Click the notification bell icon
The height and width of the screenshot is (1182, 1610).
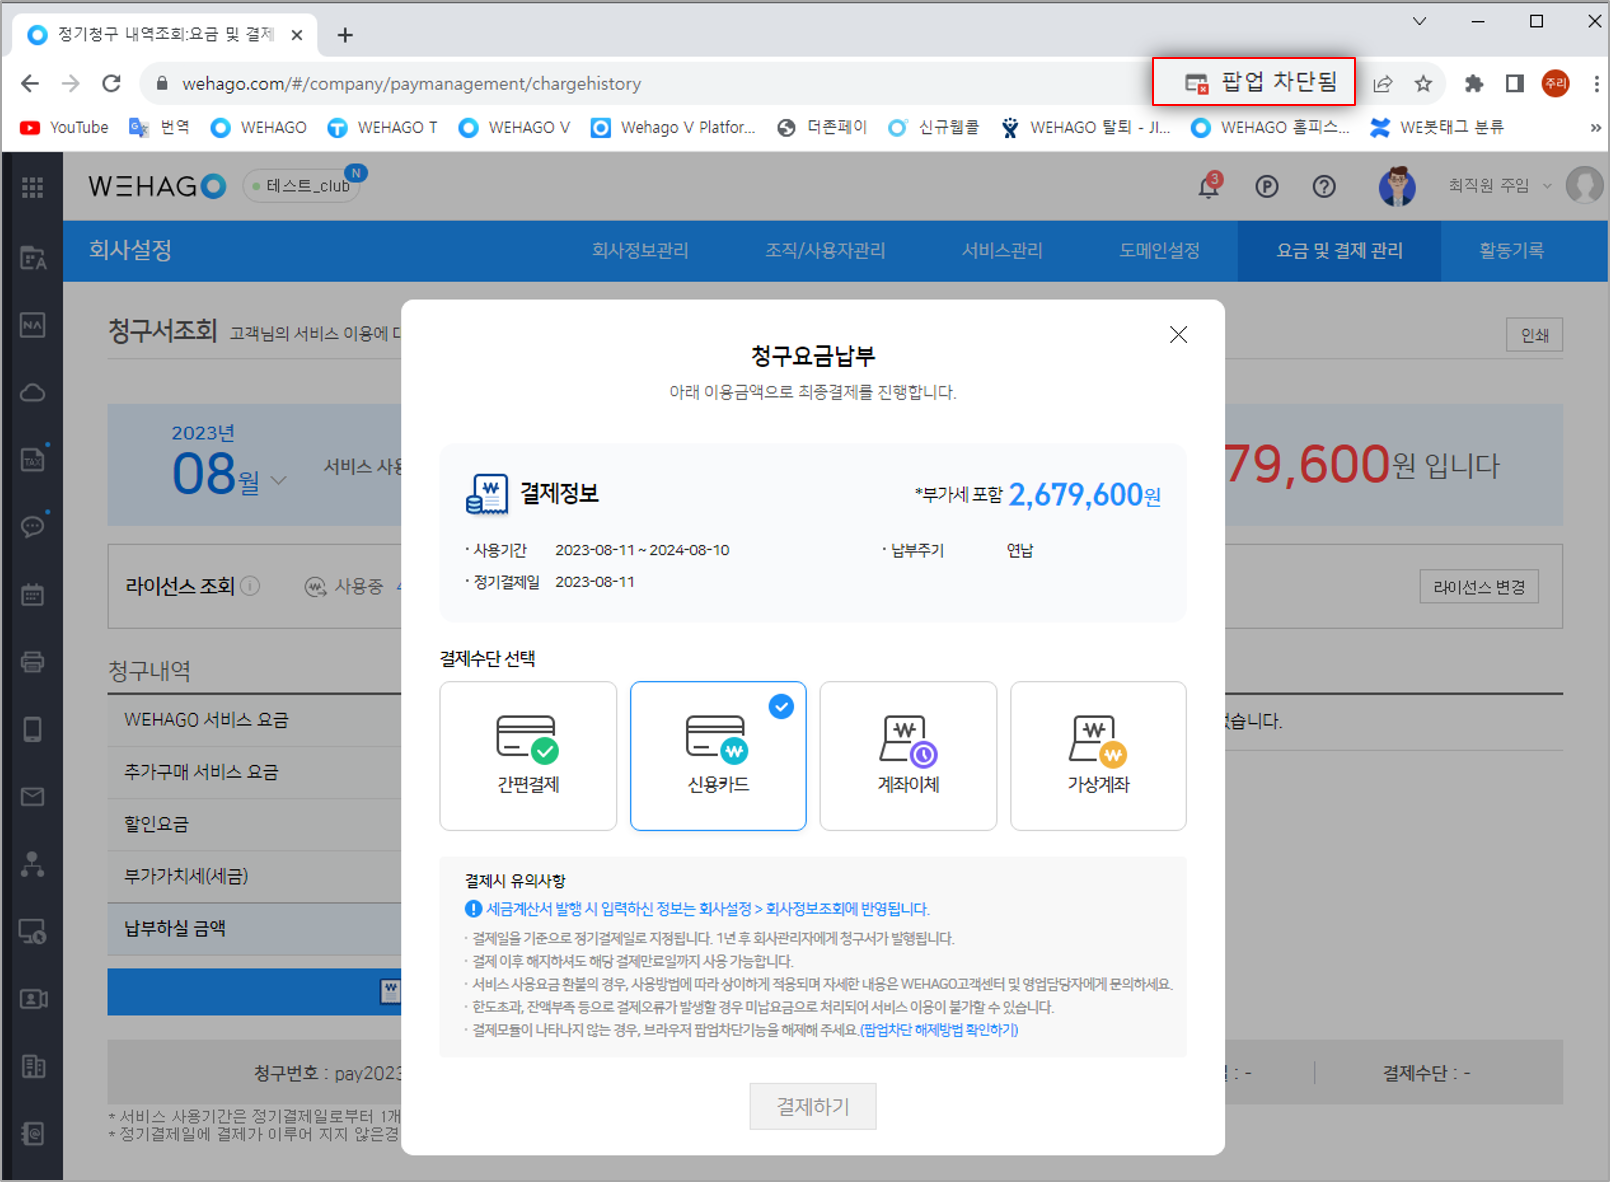tap(1209, 187)
